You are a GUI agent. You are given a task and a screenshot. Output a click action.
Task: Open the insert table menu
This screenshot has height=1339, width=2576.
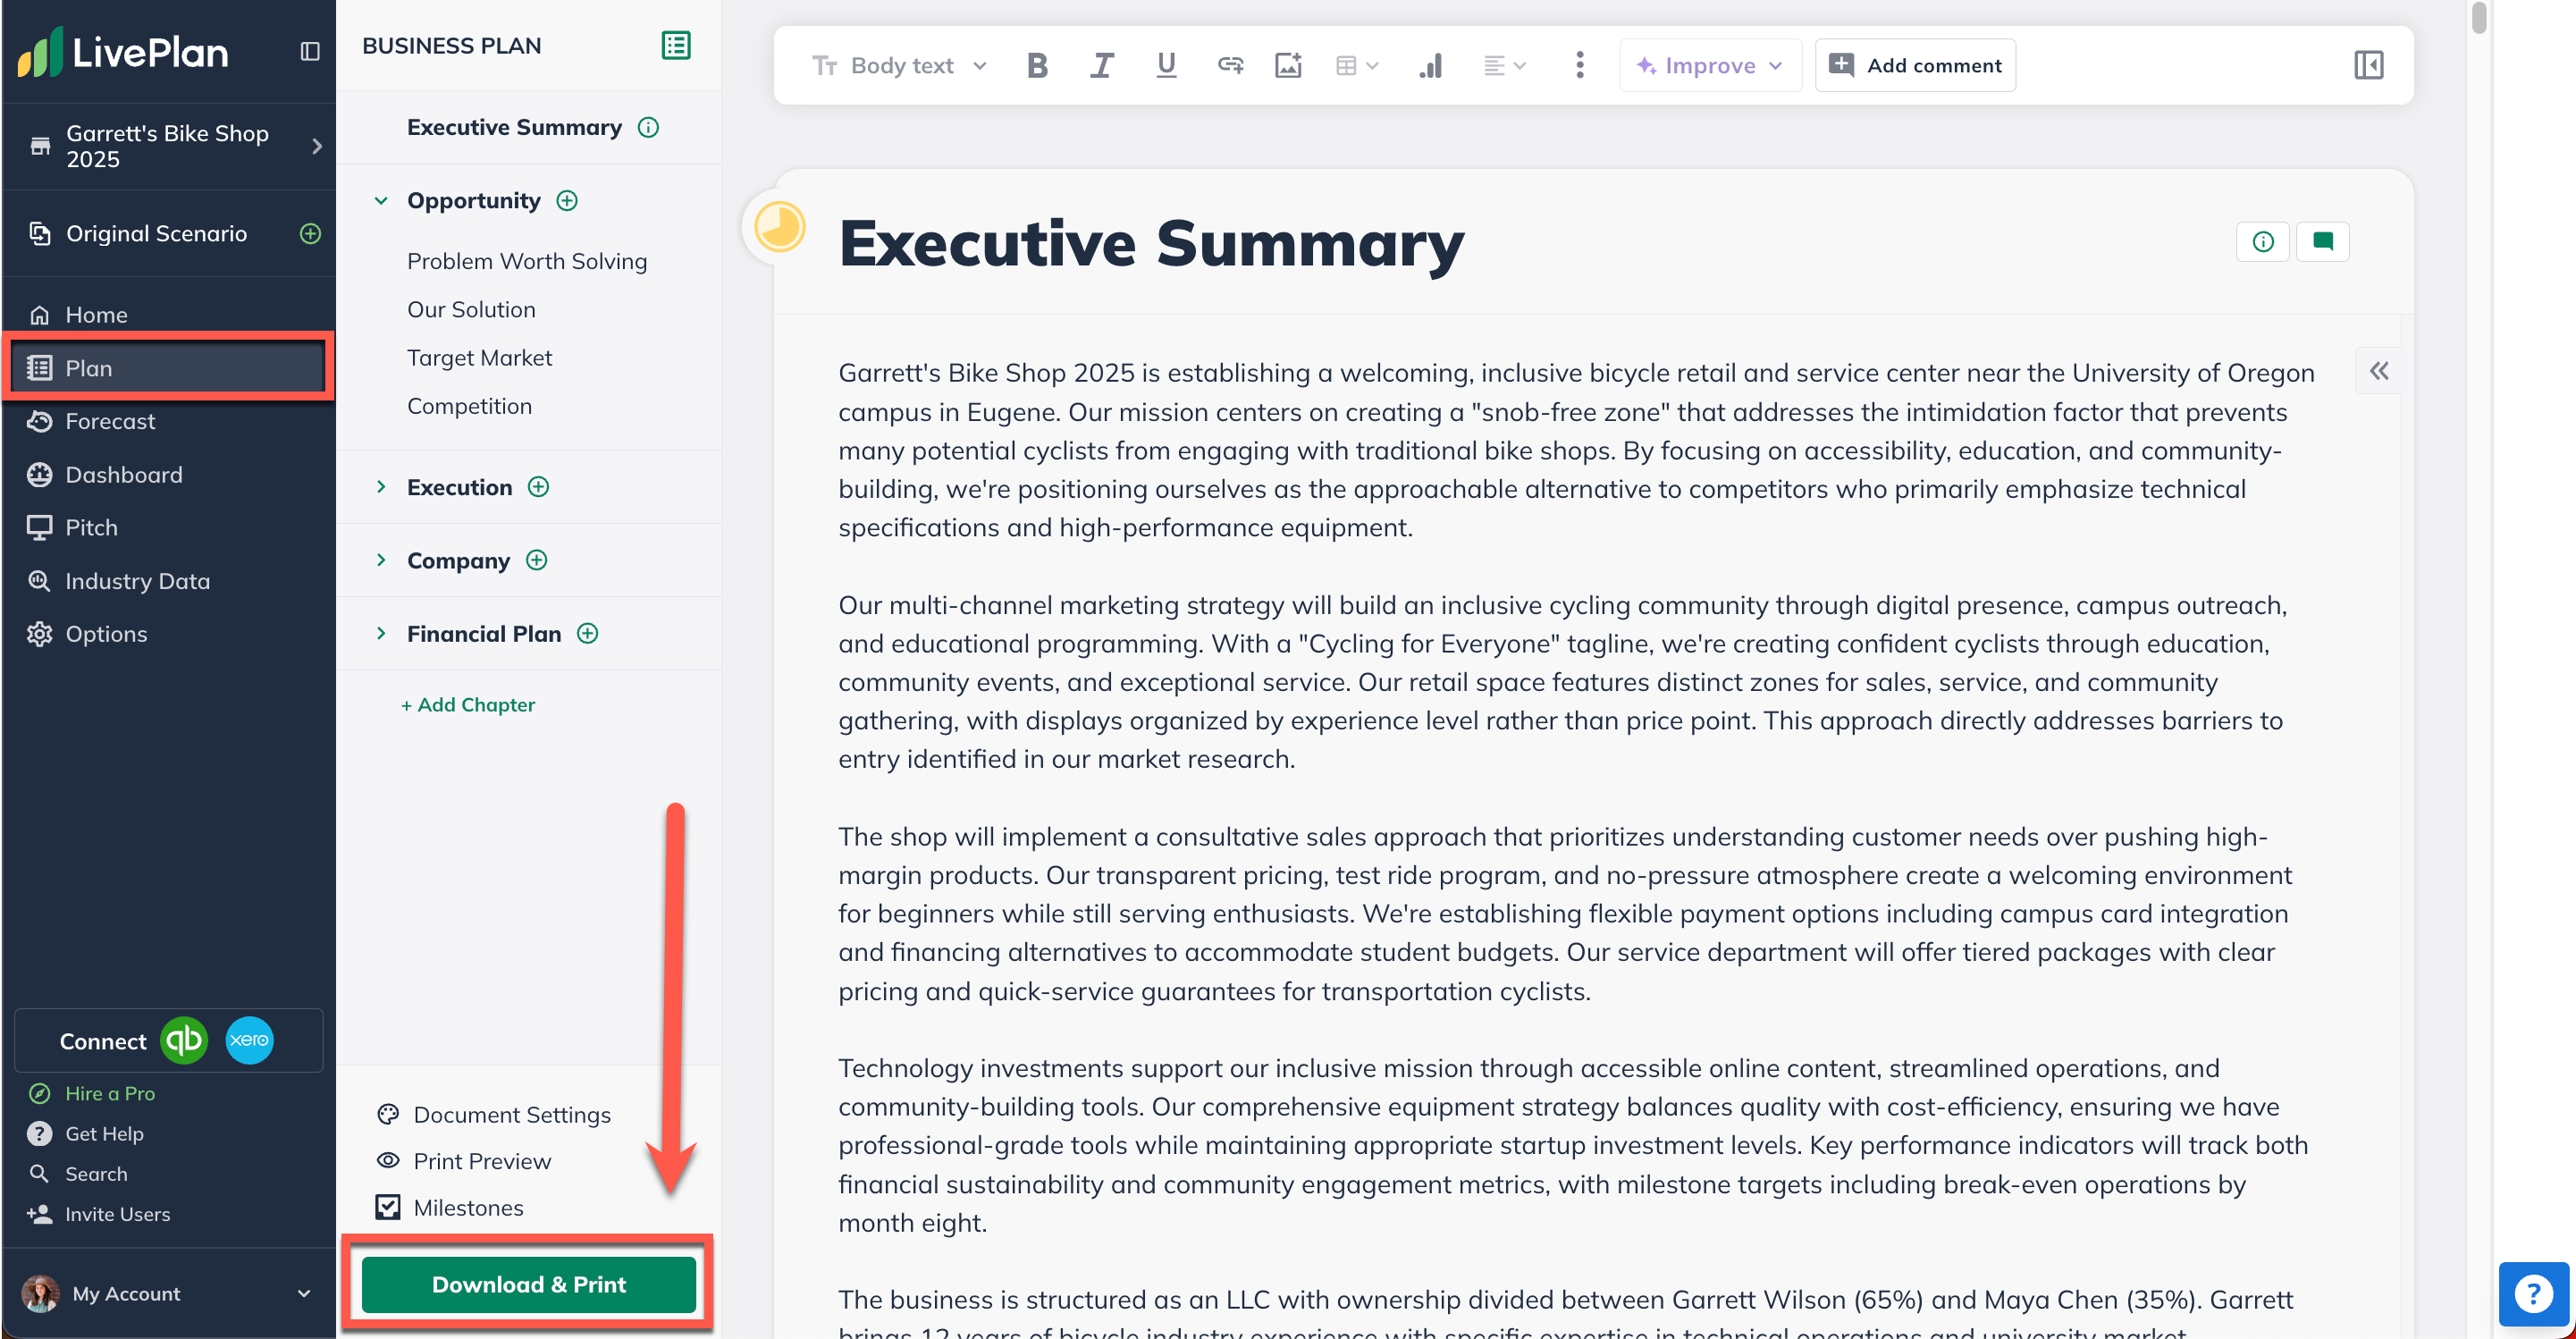pyautogui.click(x=1354, y=65)
